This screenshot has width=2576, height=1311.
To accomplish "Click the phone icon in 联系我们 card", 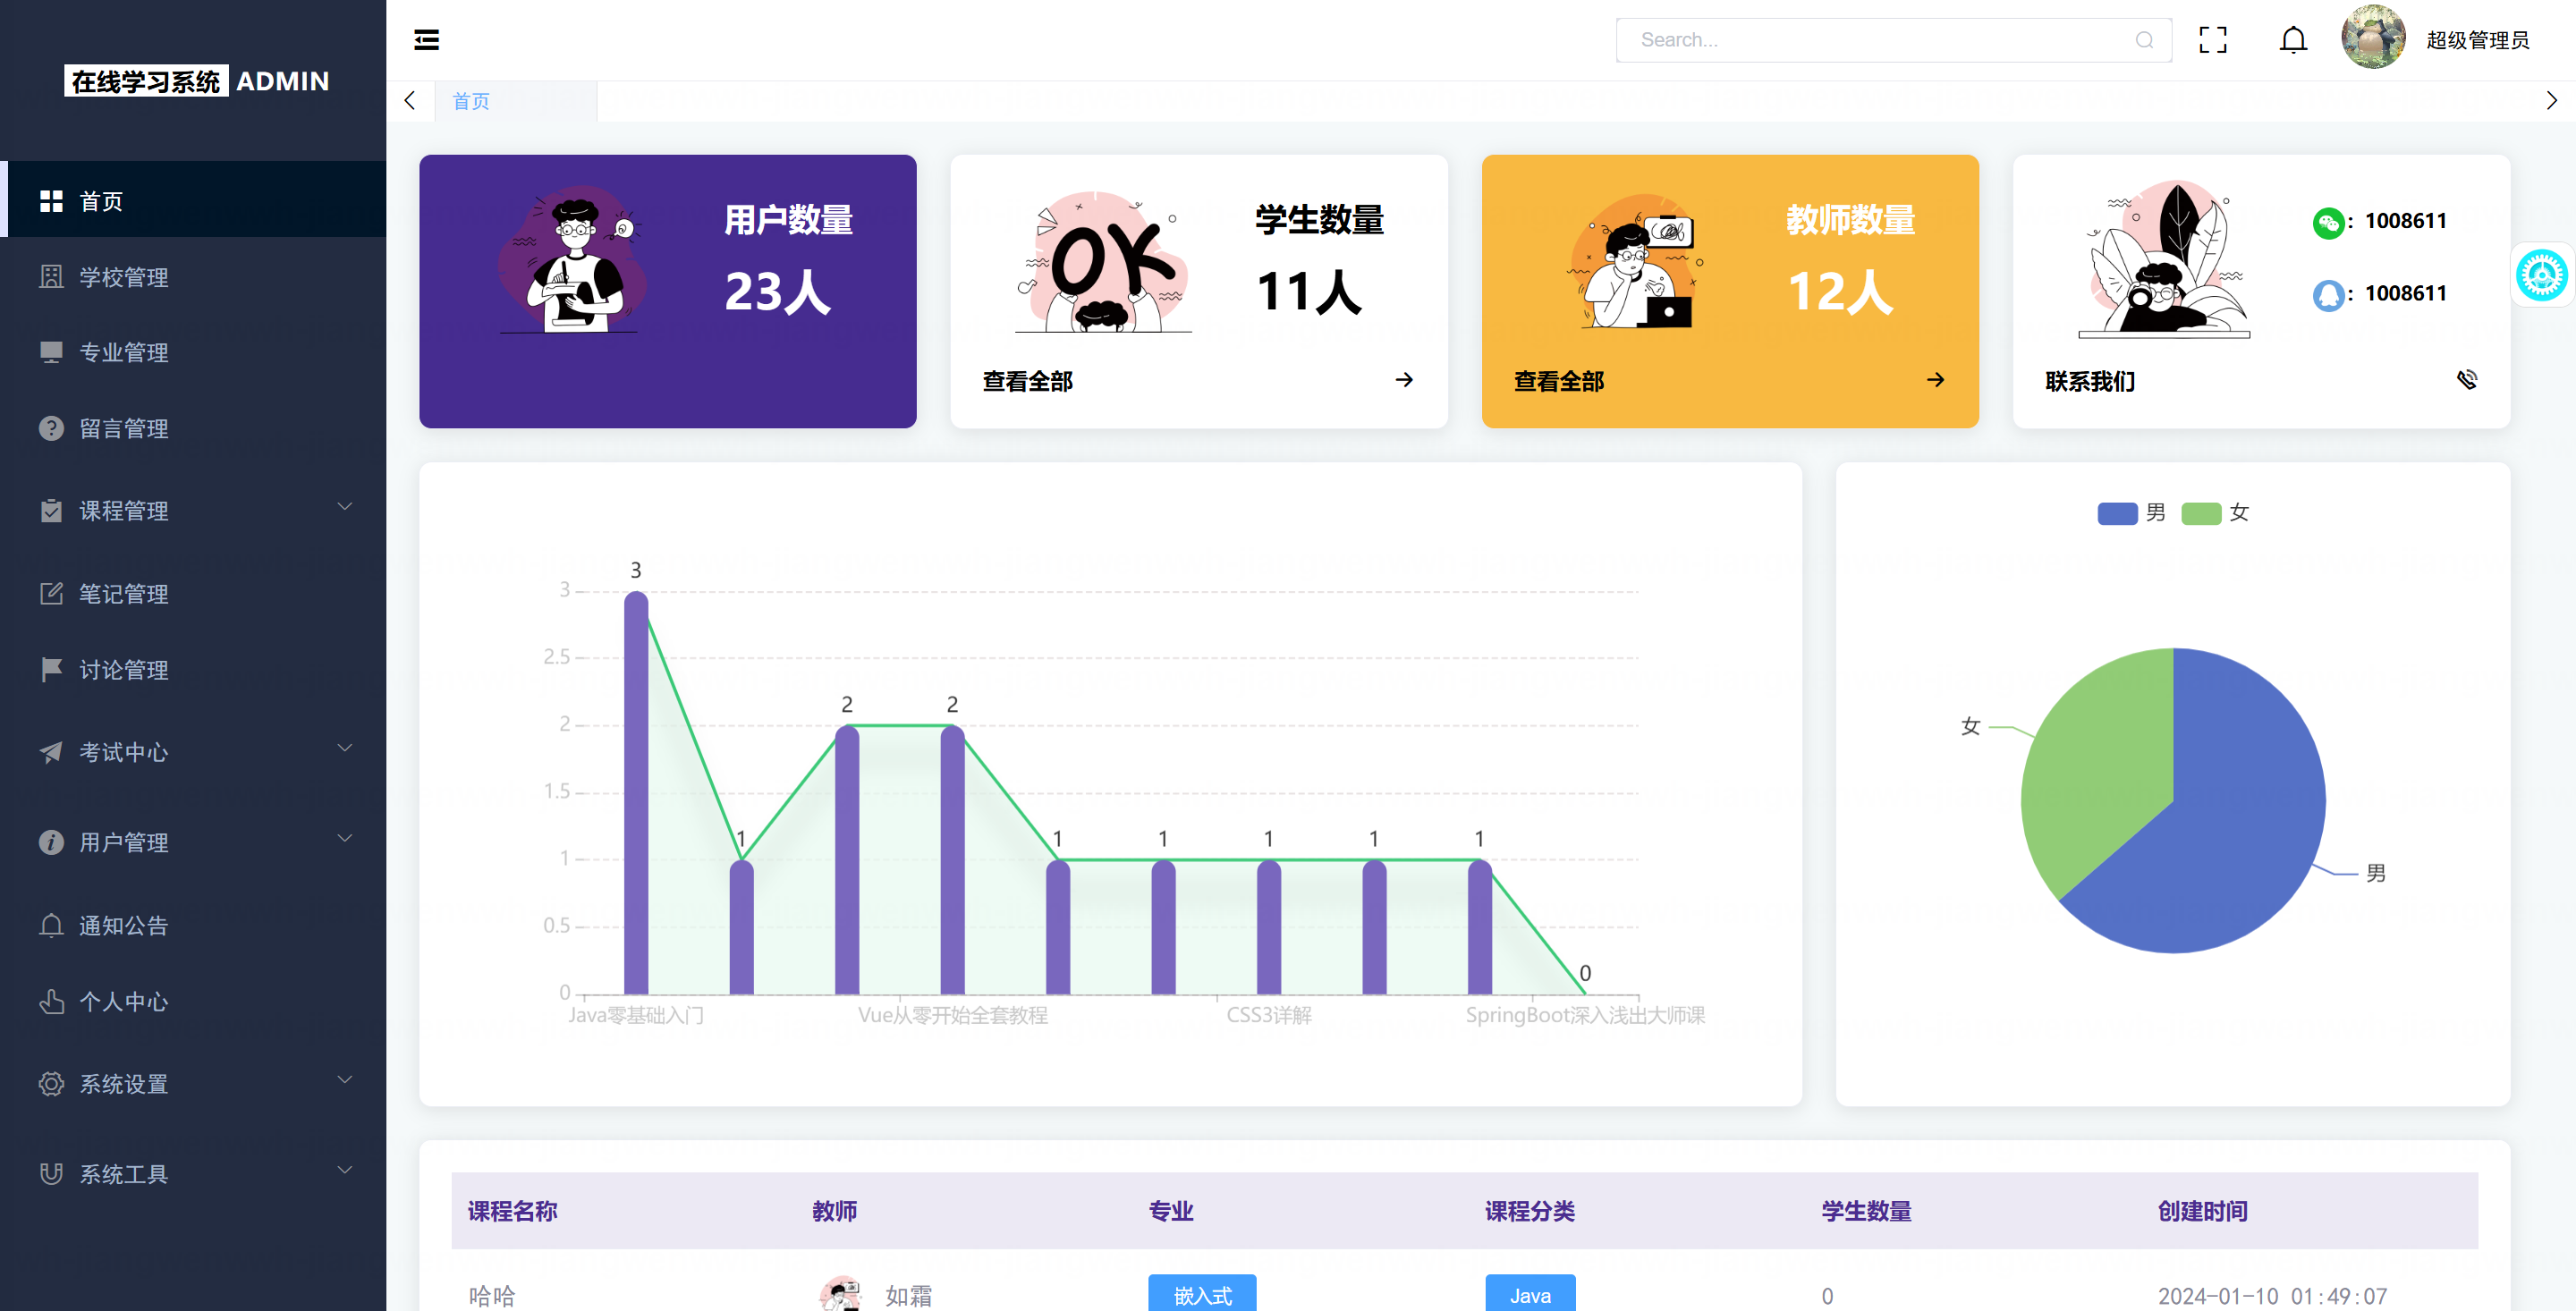I will [x=2466, y=379].
